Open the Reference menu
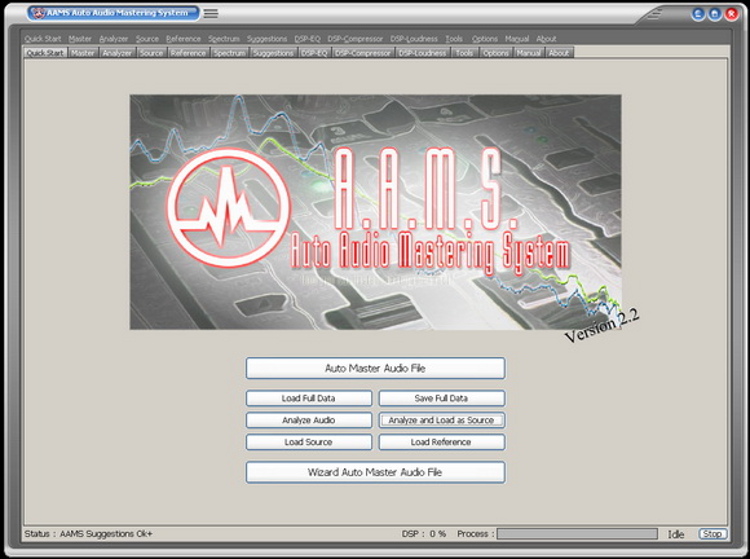The height and width of the screenshot is (559, 750). pos(184,39)
